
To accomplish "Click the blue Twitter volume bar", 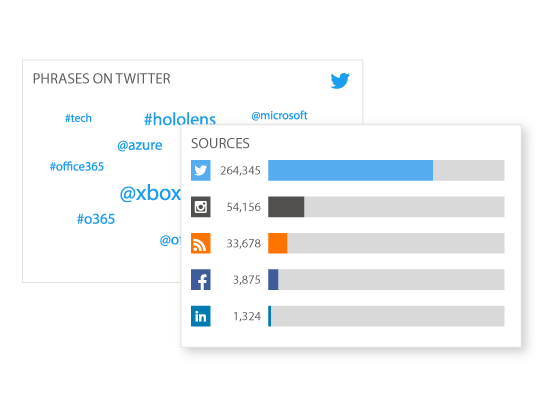I will [351, 170].
